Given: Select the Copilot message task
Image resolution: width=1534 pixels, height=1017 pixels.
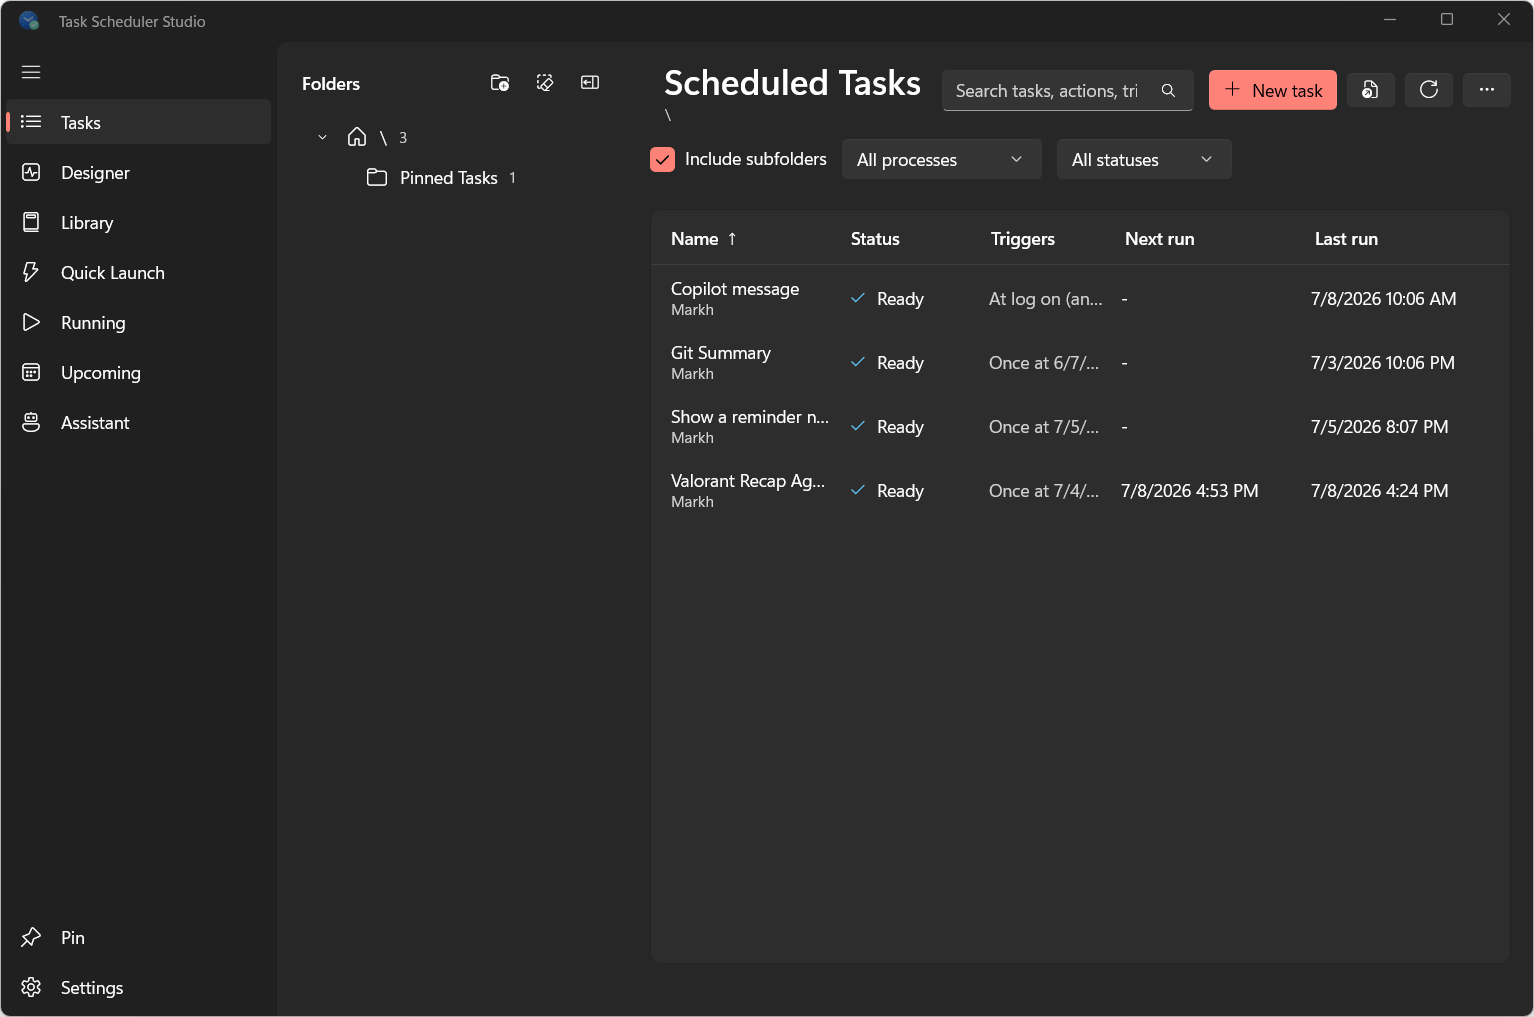Looking at the screenshot, I should 1080,298.
